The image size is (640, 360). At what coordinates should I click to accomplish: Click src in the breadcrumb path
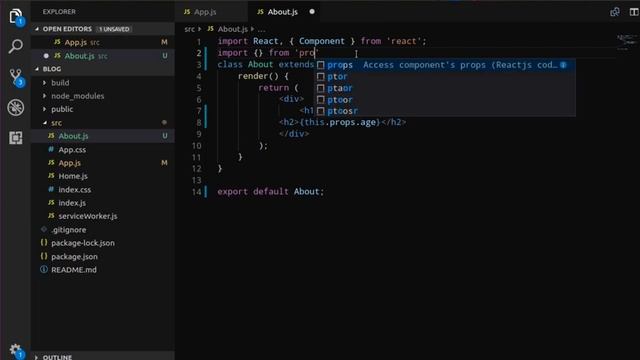pyautogui.click(x=189, y=29)
